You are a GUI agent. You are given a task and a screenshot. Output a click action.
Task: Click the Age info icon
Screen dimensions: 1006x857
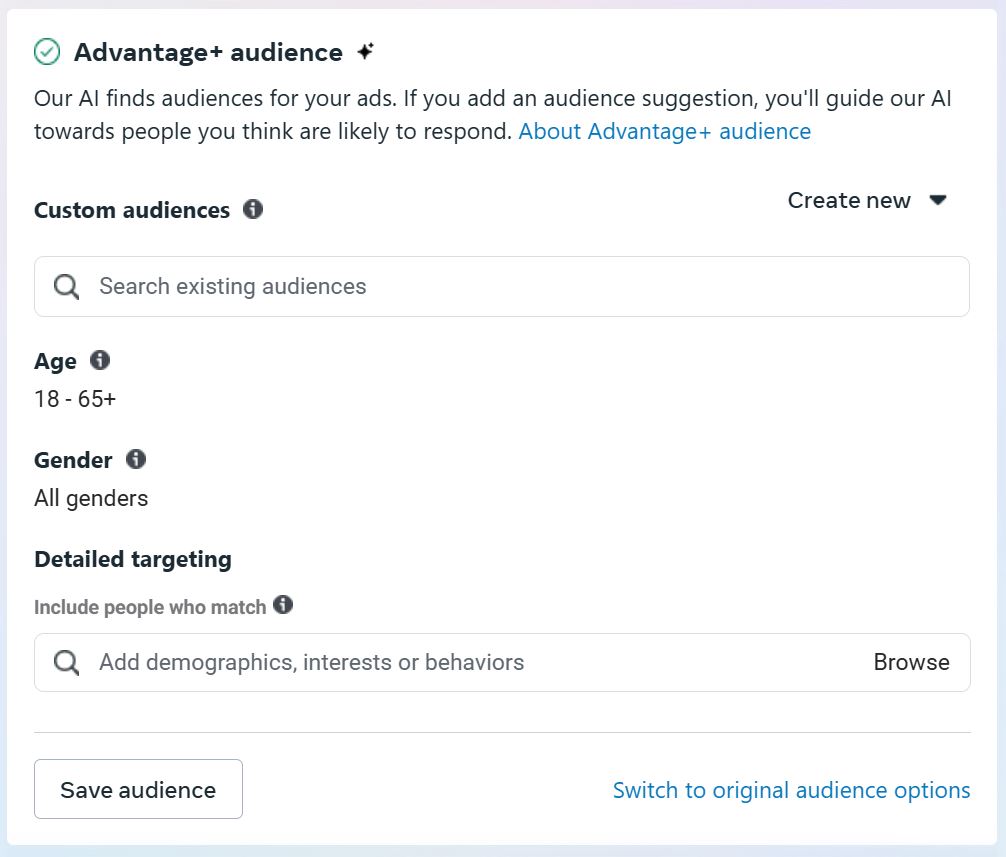pyautogui.click(x=99, y=361)
